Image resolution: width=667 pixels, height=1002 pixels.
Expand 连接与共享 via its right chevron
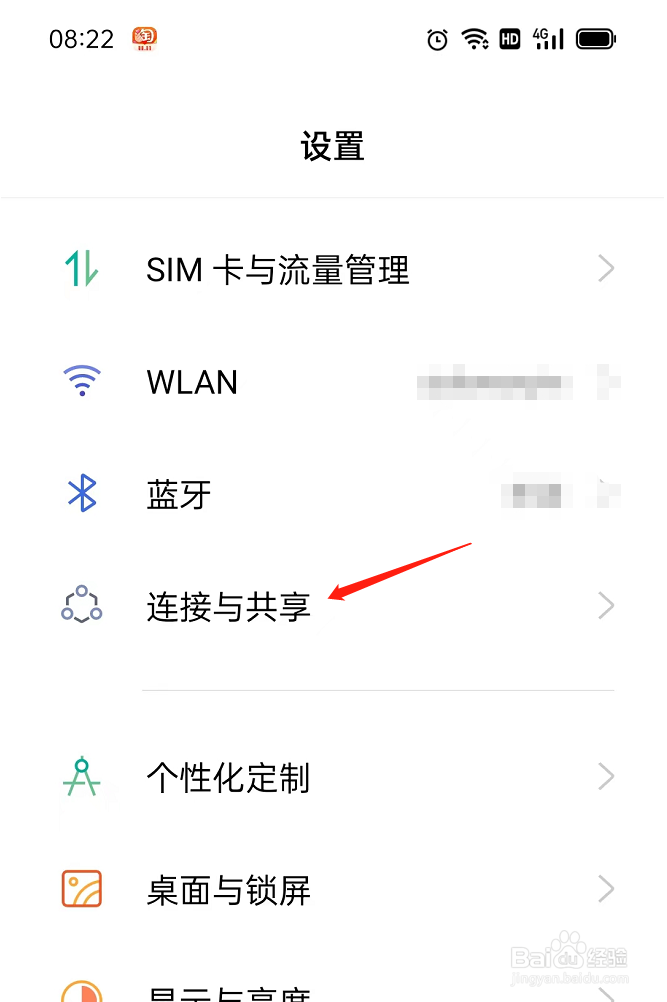[606, 606]
